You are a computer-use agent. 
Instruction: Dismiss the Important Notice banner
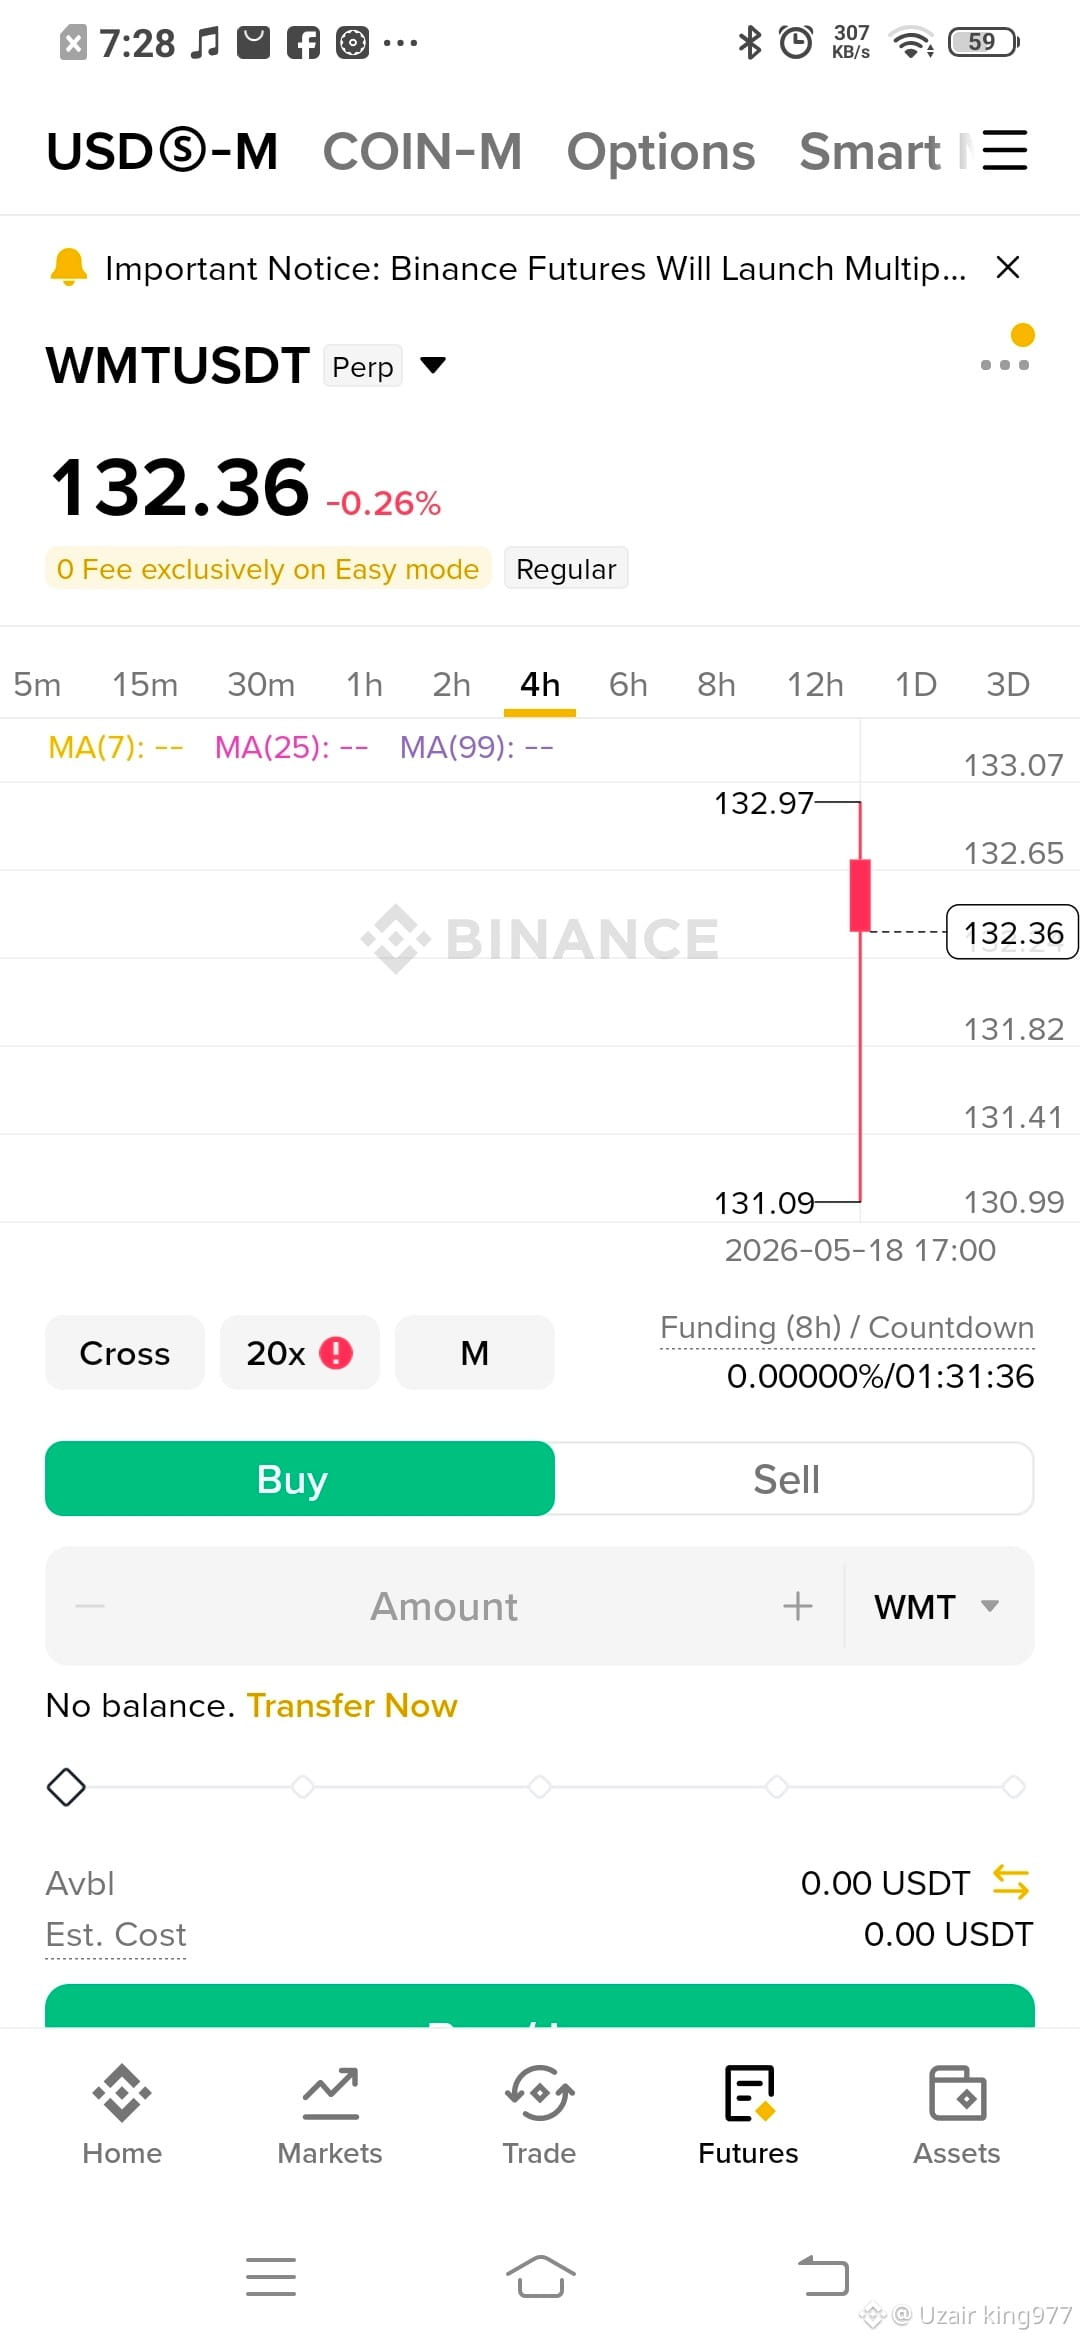coord(1008,267)
